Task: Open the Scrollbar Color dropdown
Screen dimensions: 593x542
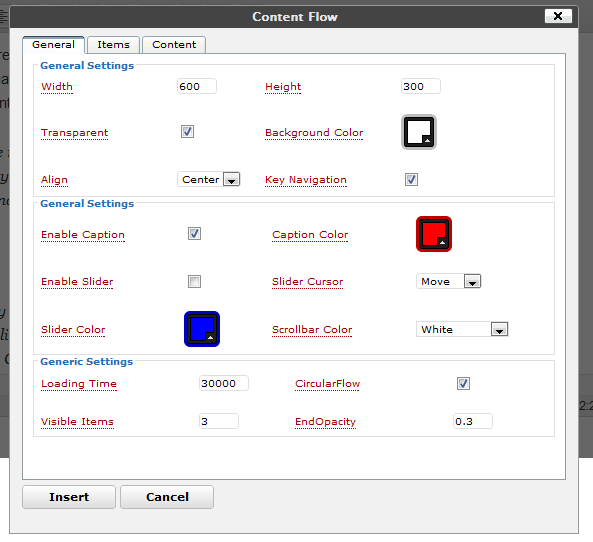Action: click(x=462, y=329)
